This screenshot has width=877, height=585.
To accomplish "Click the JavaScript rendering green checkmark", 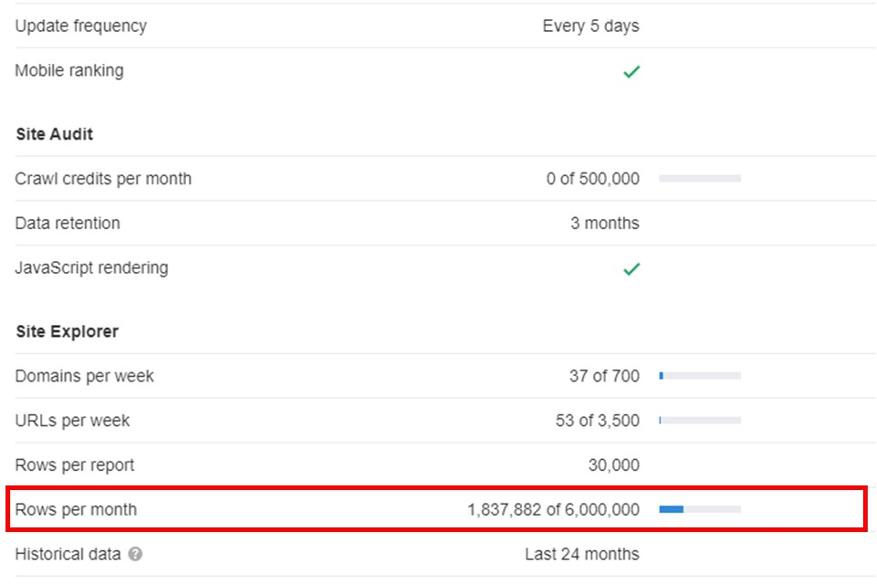I will (631, 269).
